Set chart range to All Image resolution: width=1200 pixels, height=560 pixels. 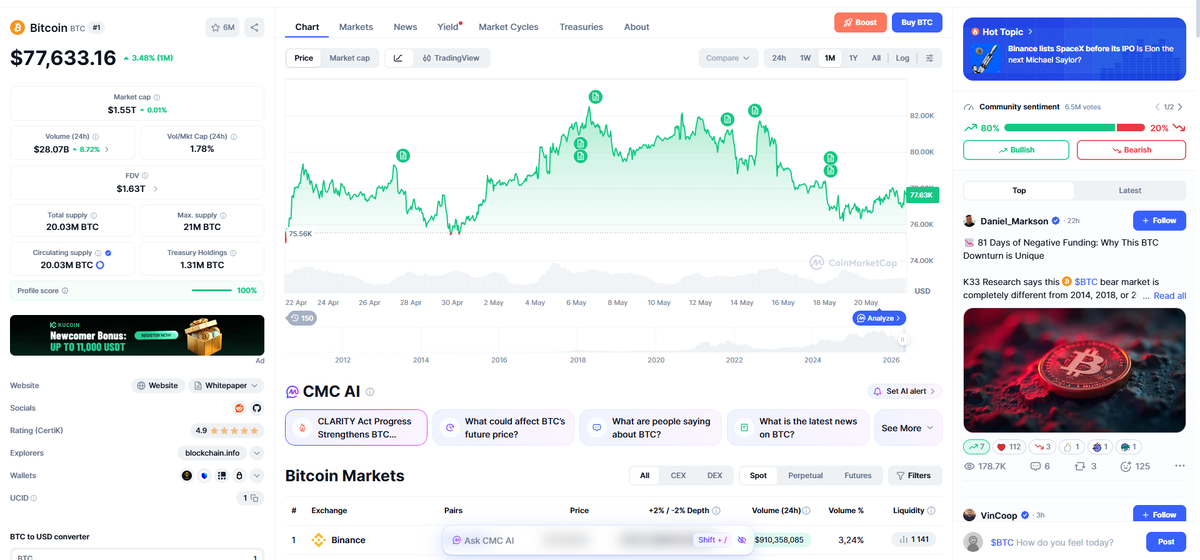876,58
